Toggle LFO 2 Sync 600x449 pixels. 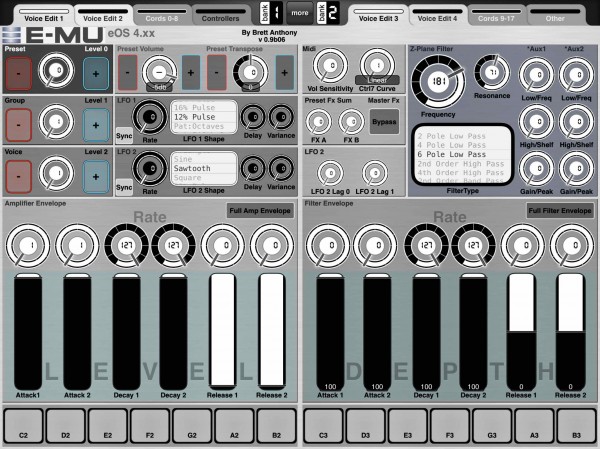(x=124, y=187)
